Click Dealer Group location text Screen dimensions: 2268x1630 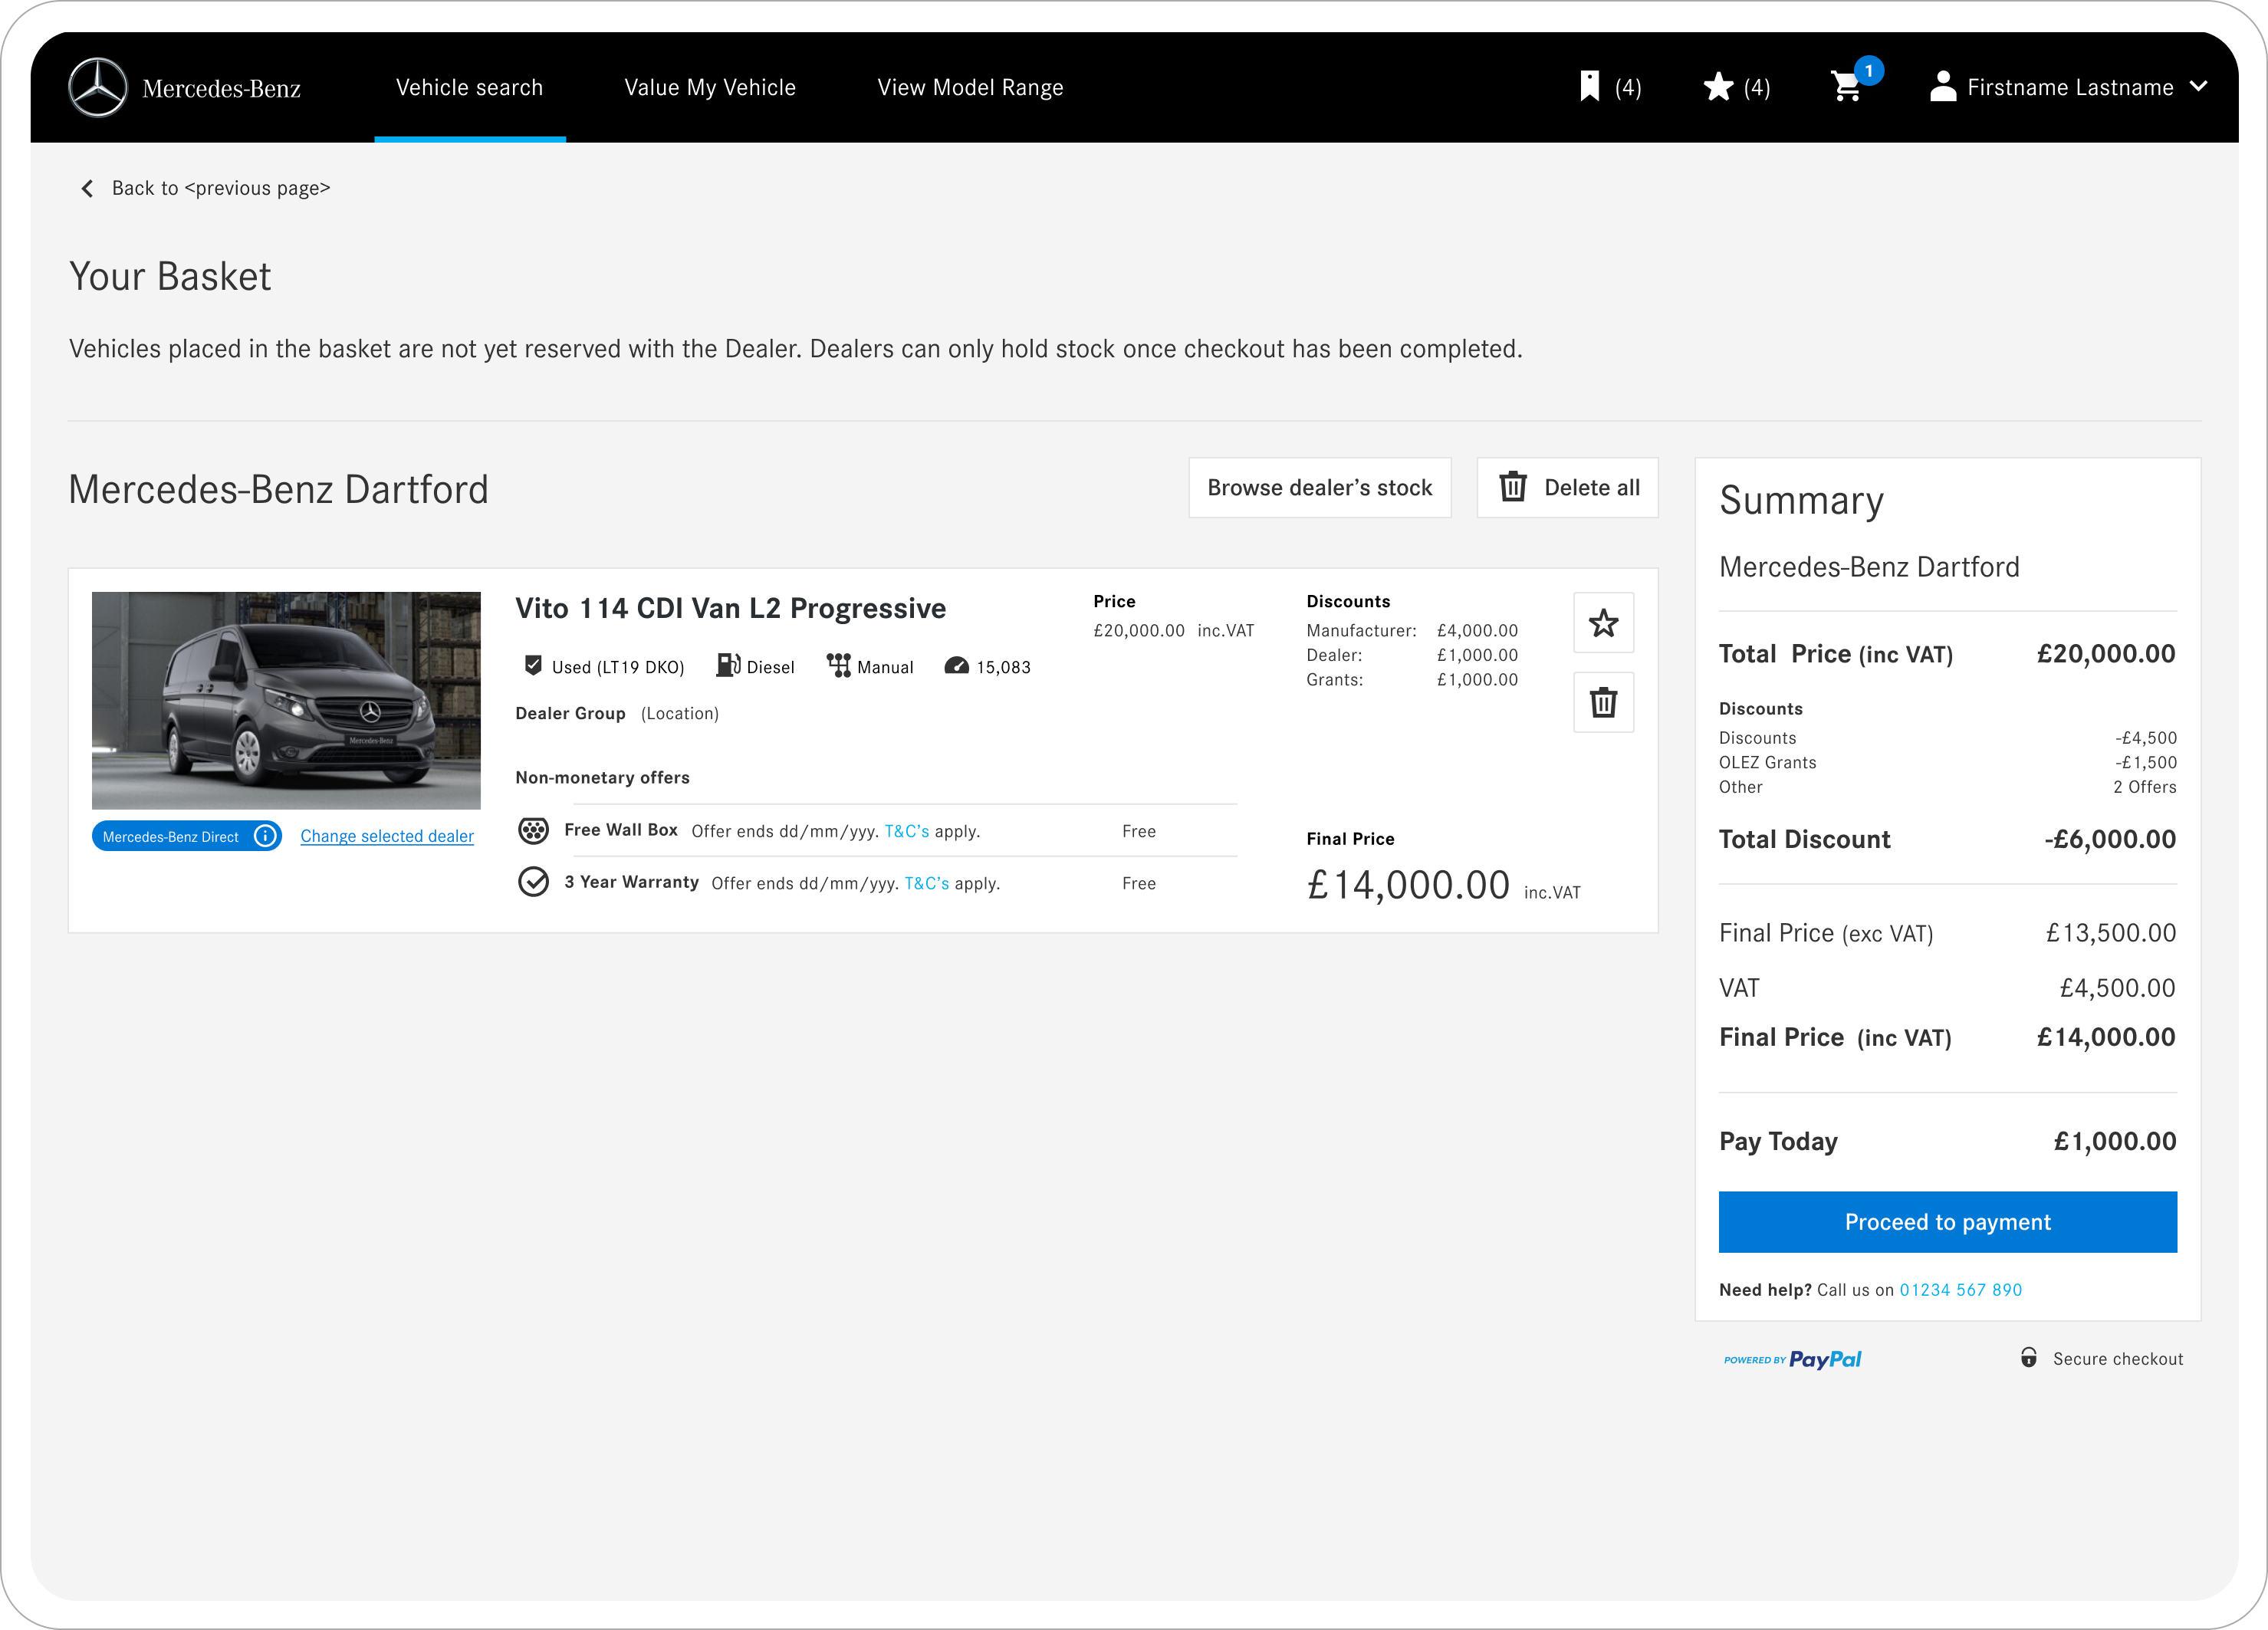[617, 713]
